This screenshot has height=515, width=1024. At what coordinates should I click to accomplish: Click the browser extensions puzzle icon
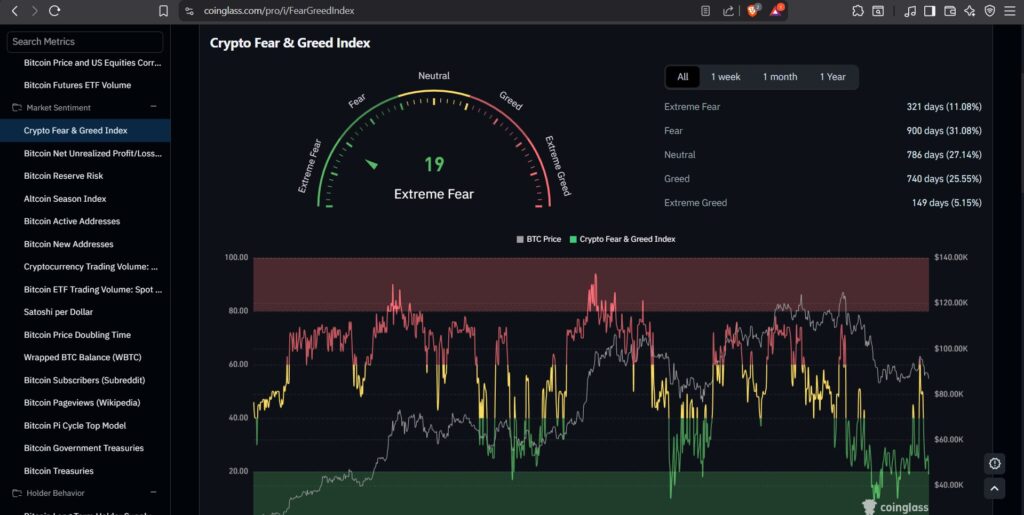[858, 11]
